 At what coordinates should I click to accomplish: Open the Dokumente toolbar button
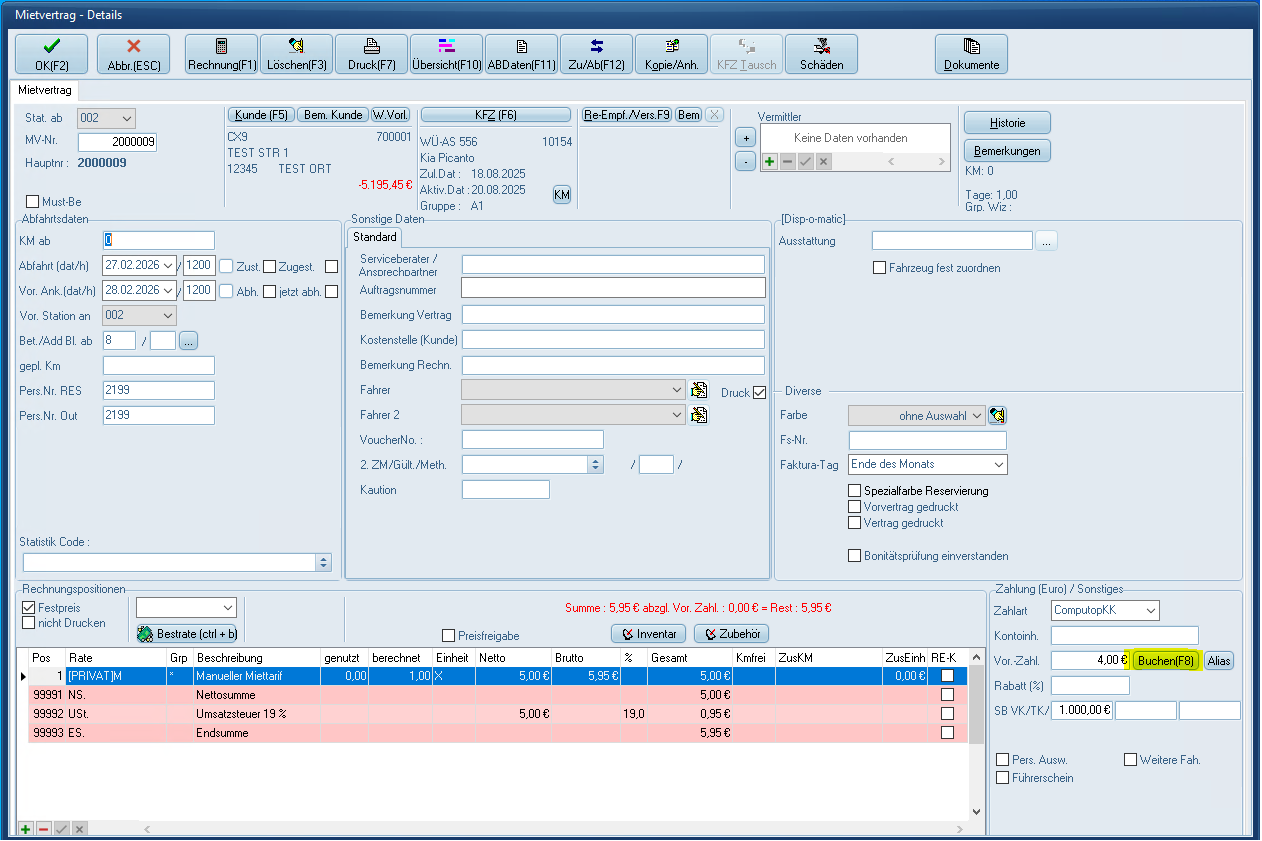click(971, 54)
